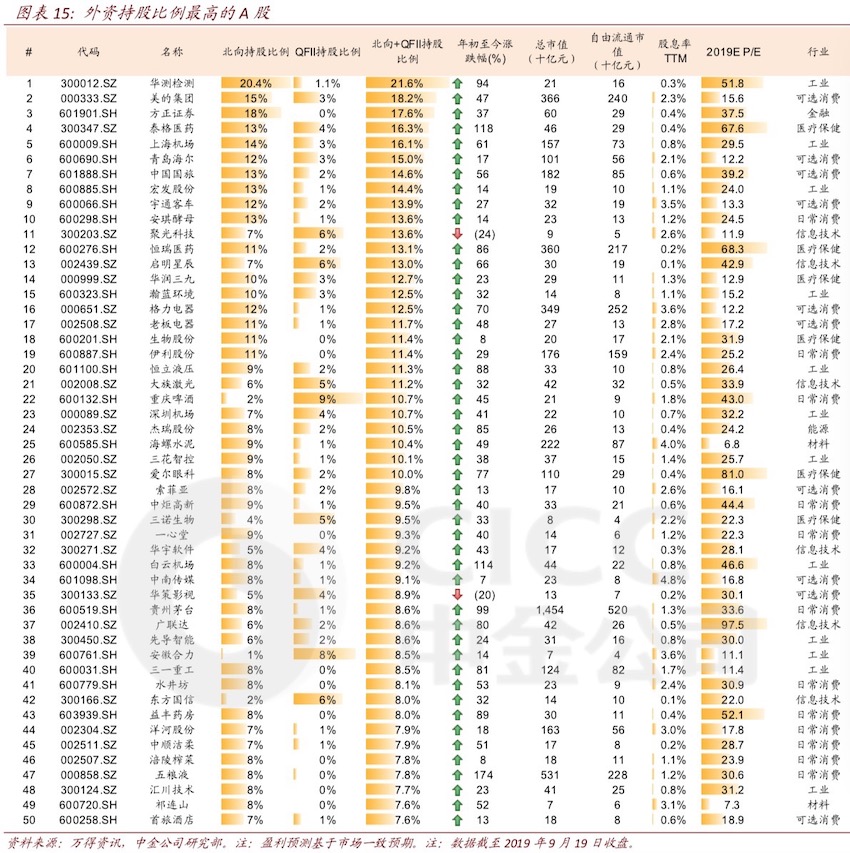The height and width of the screenshot is (853, 850).
Task: Click the 名称 column header
Action: point(172,52)
